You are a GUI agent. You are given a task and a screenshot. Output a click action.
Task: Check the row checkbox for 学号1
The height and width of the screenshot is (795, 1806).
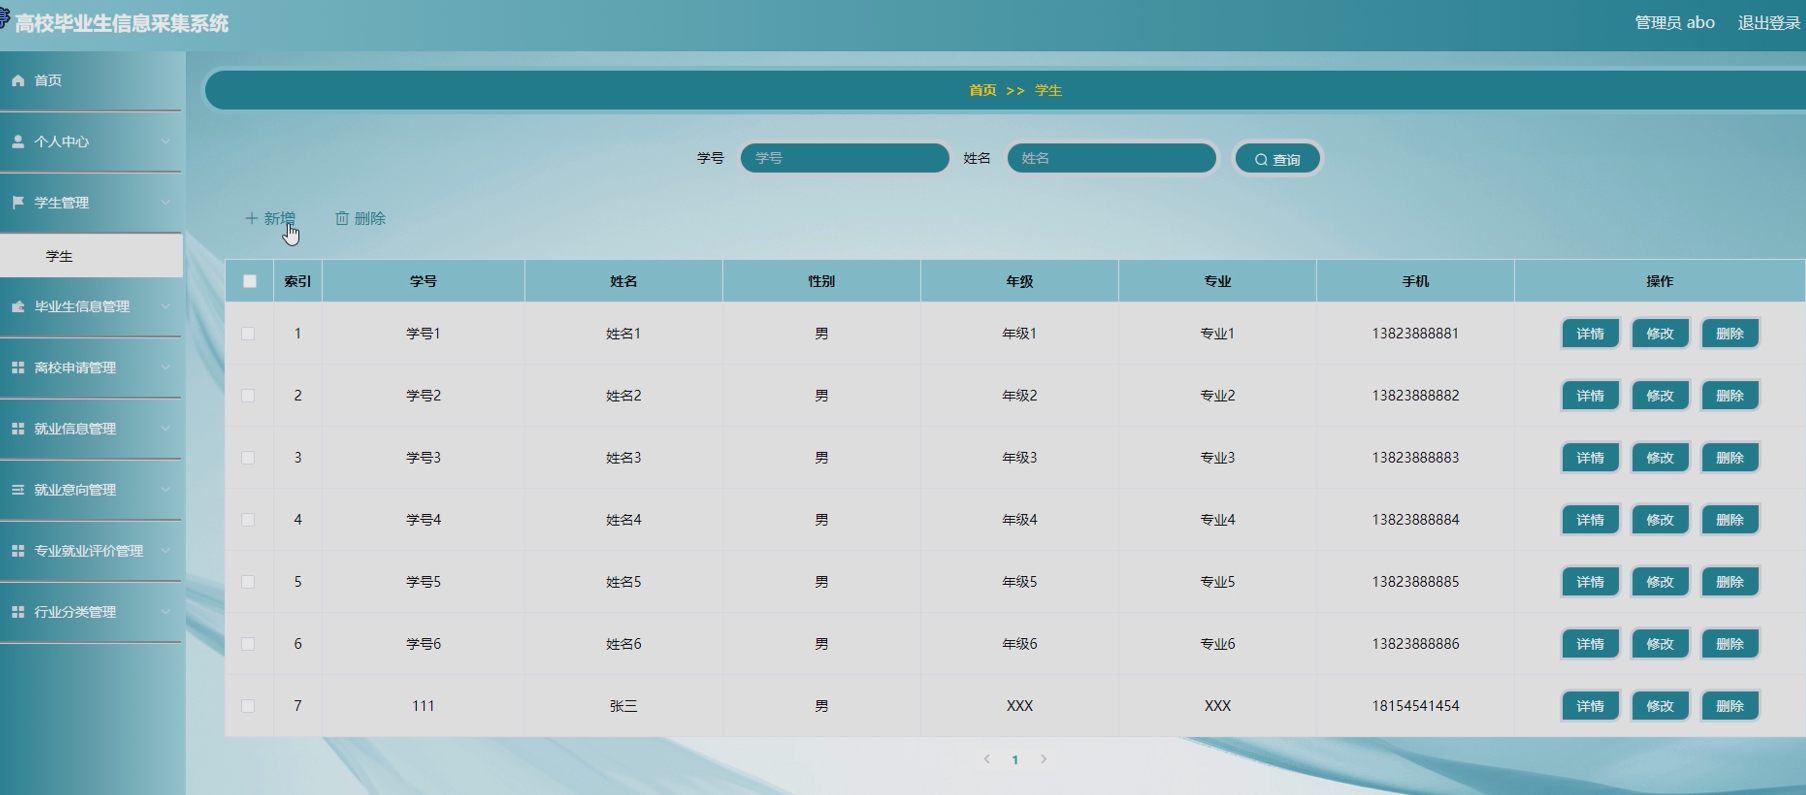click(x=248, y=333)
